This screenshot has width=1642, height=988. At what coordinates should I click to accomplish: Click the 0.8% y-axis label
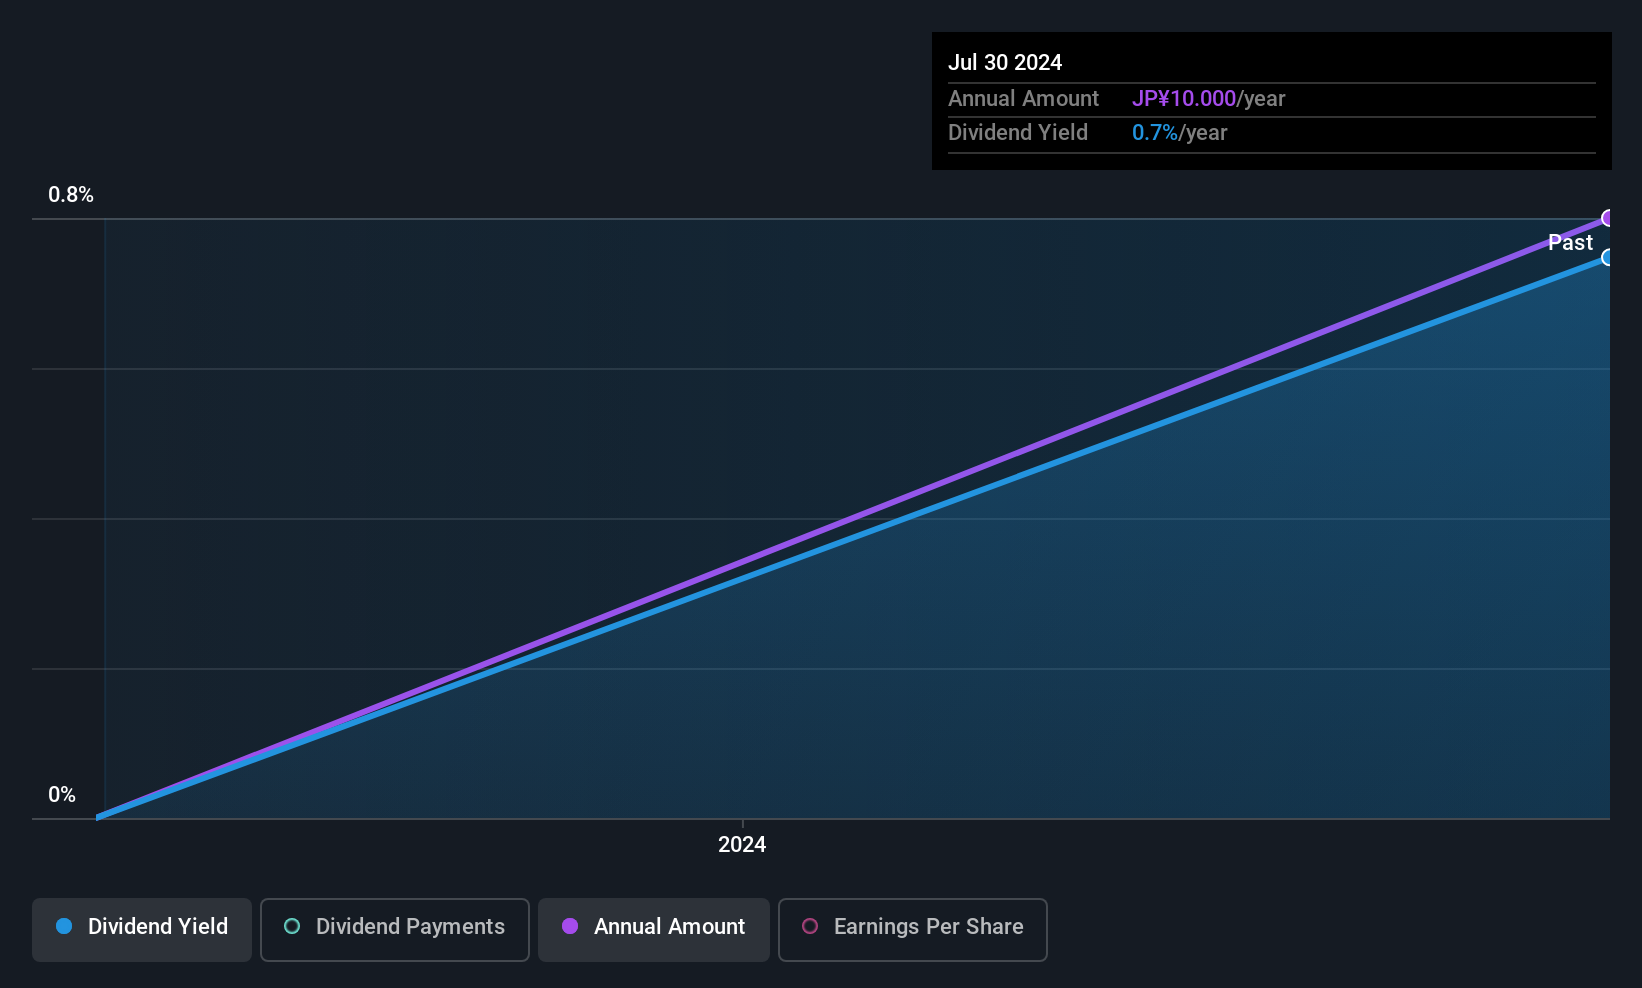tap(71, 195)
